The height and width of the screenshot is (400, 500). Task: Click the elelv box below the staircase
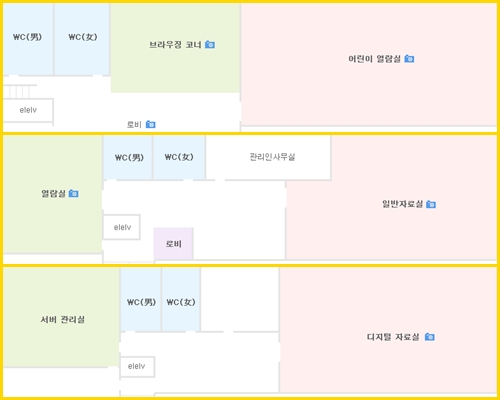click(28, 110)
